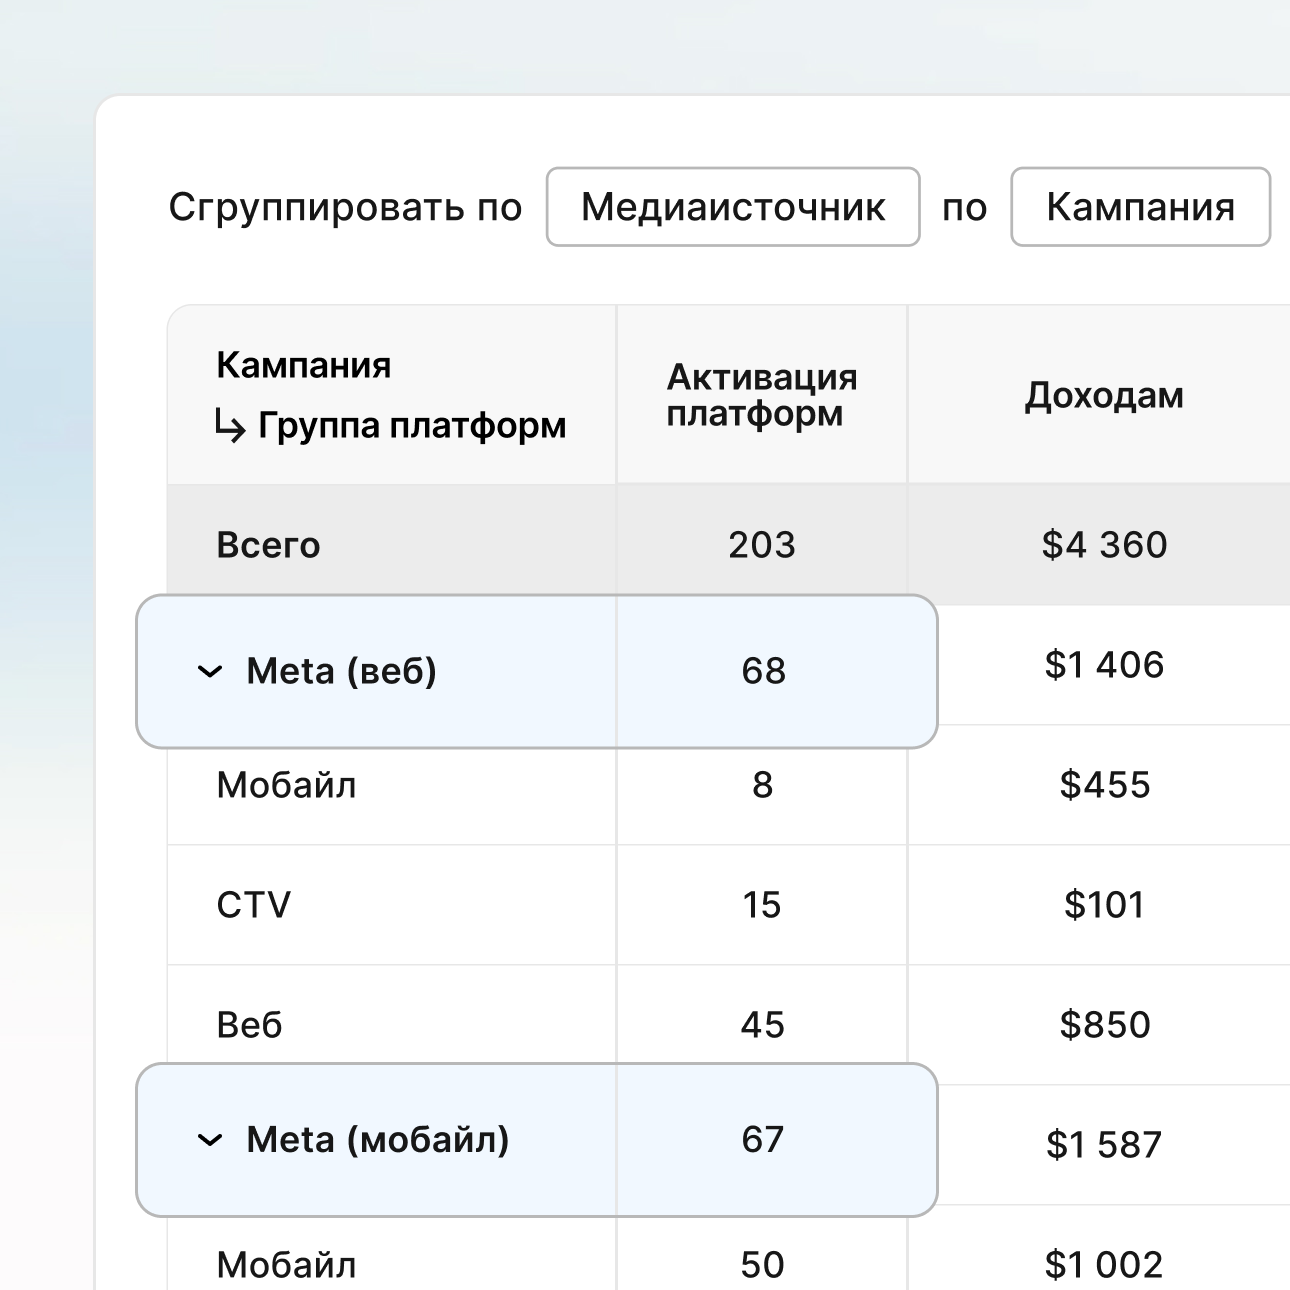Select the CTV platform row
Screen dimensions: 1290x1290
[253, 905]
